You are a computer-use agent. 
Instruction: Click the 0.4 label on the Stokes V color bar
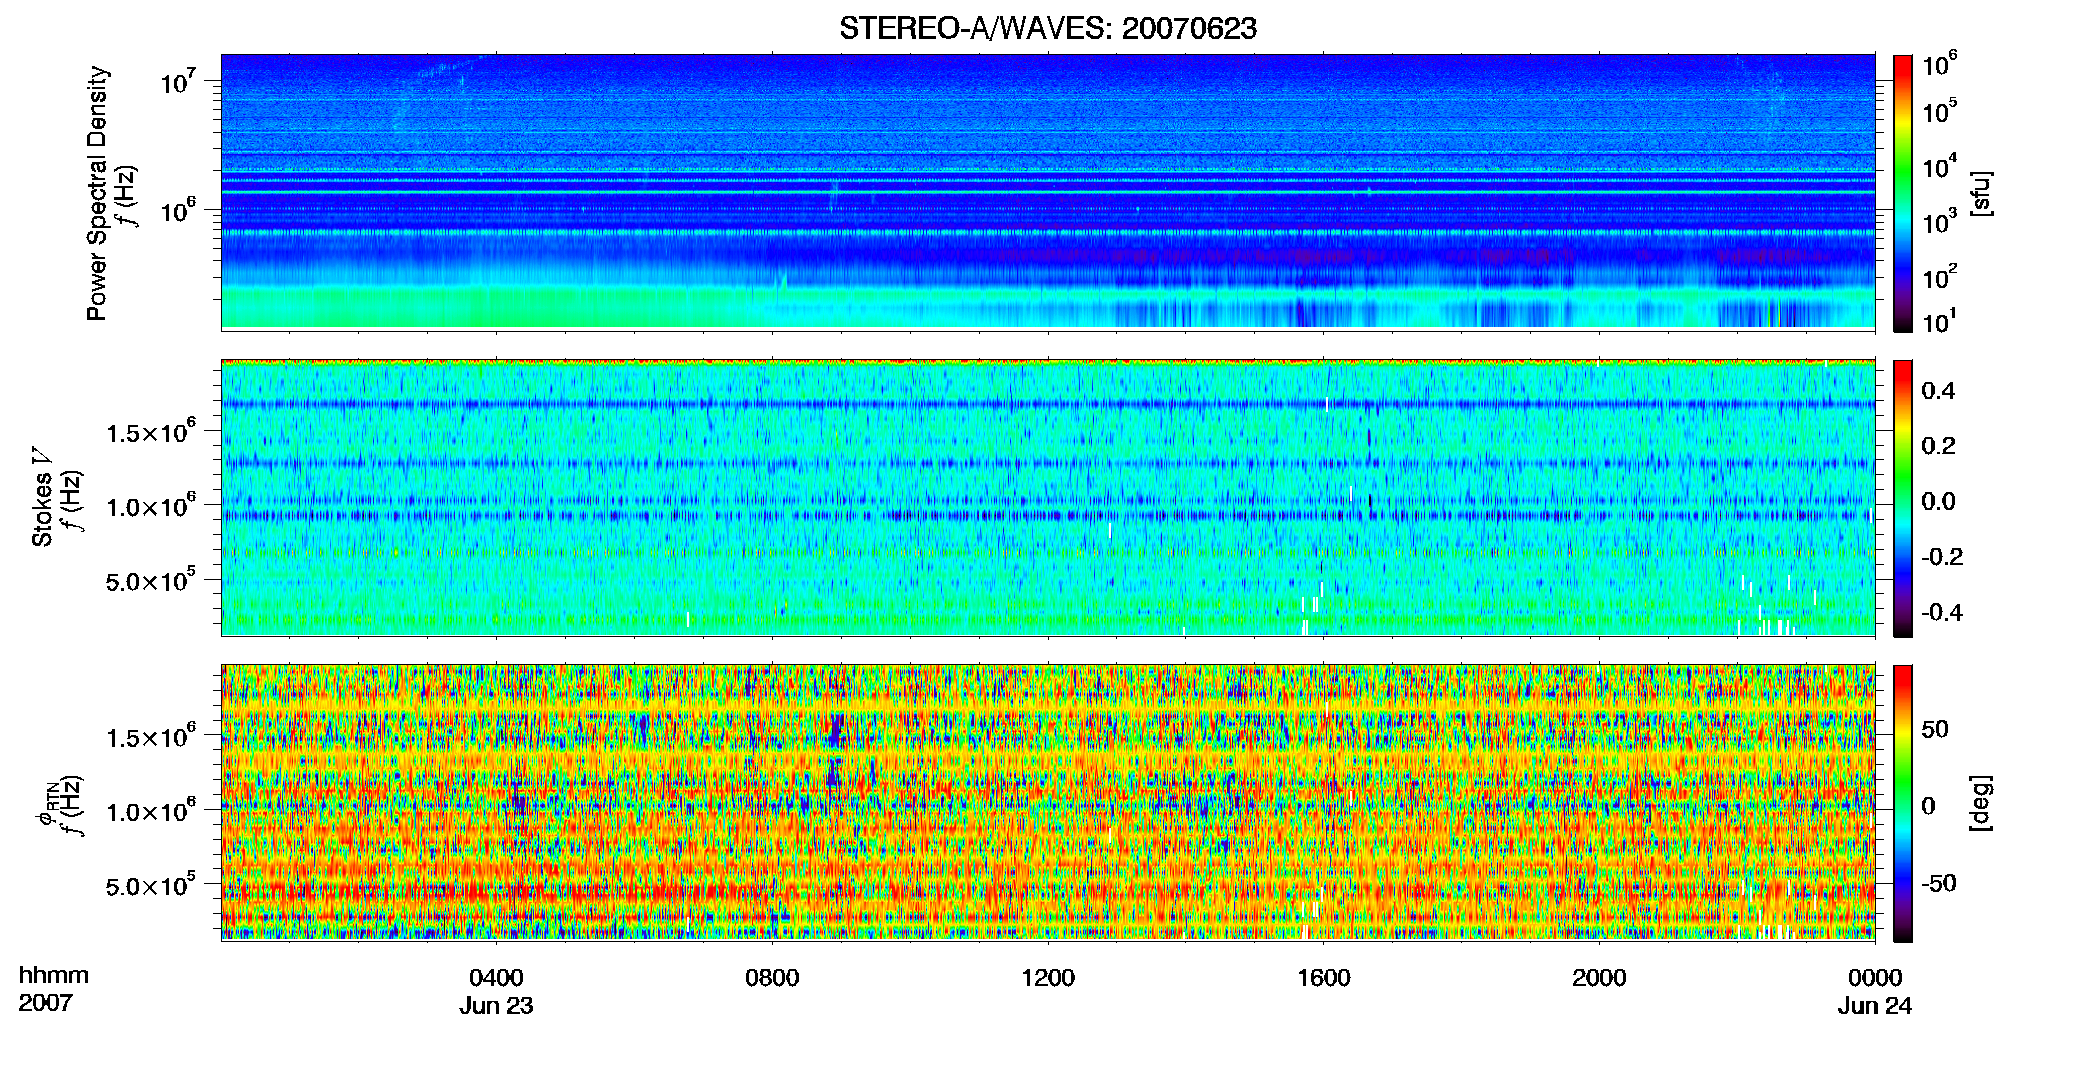[x=1938, y=391]
